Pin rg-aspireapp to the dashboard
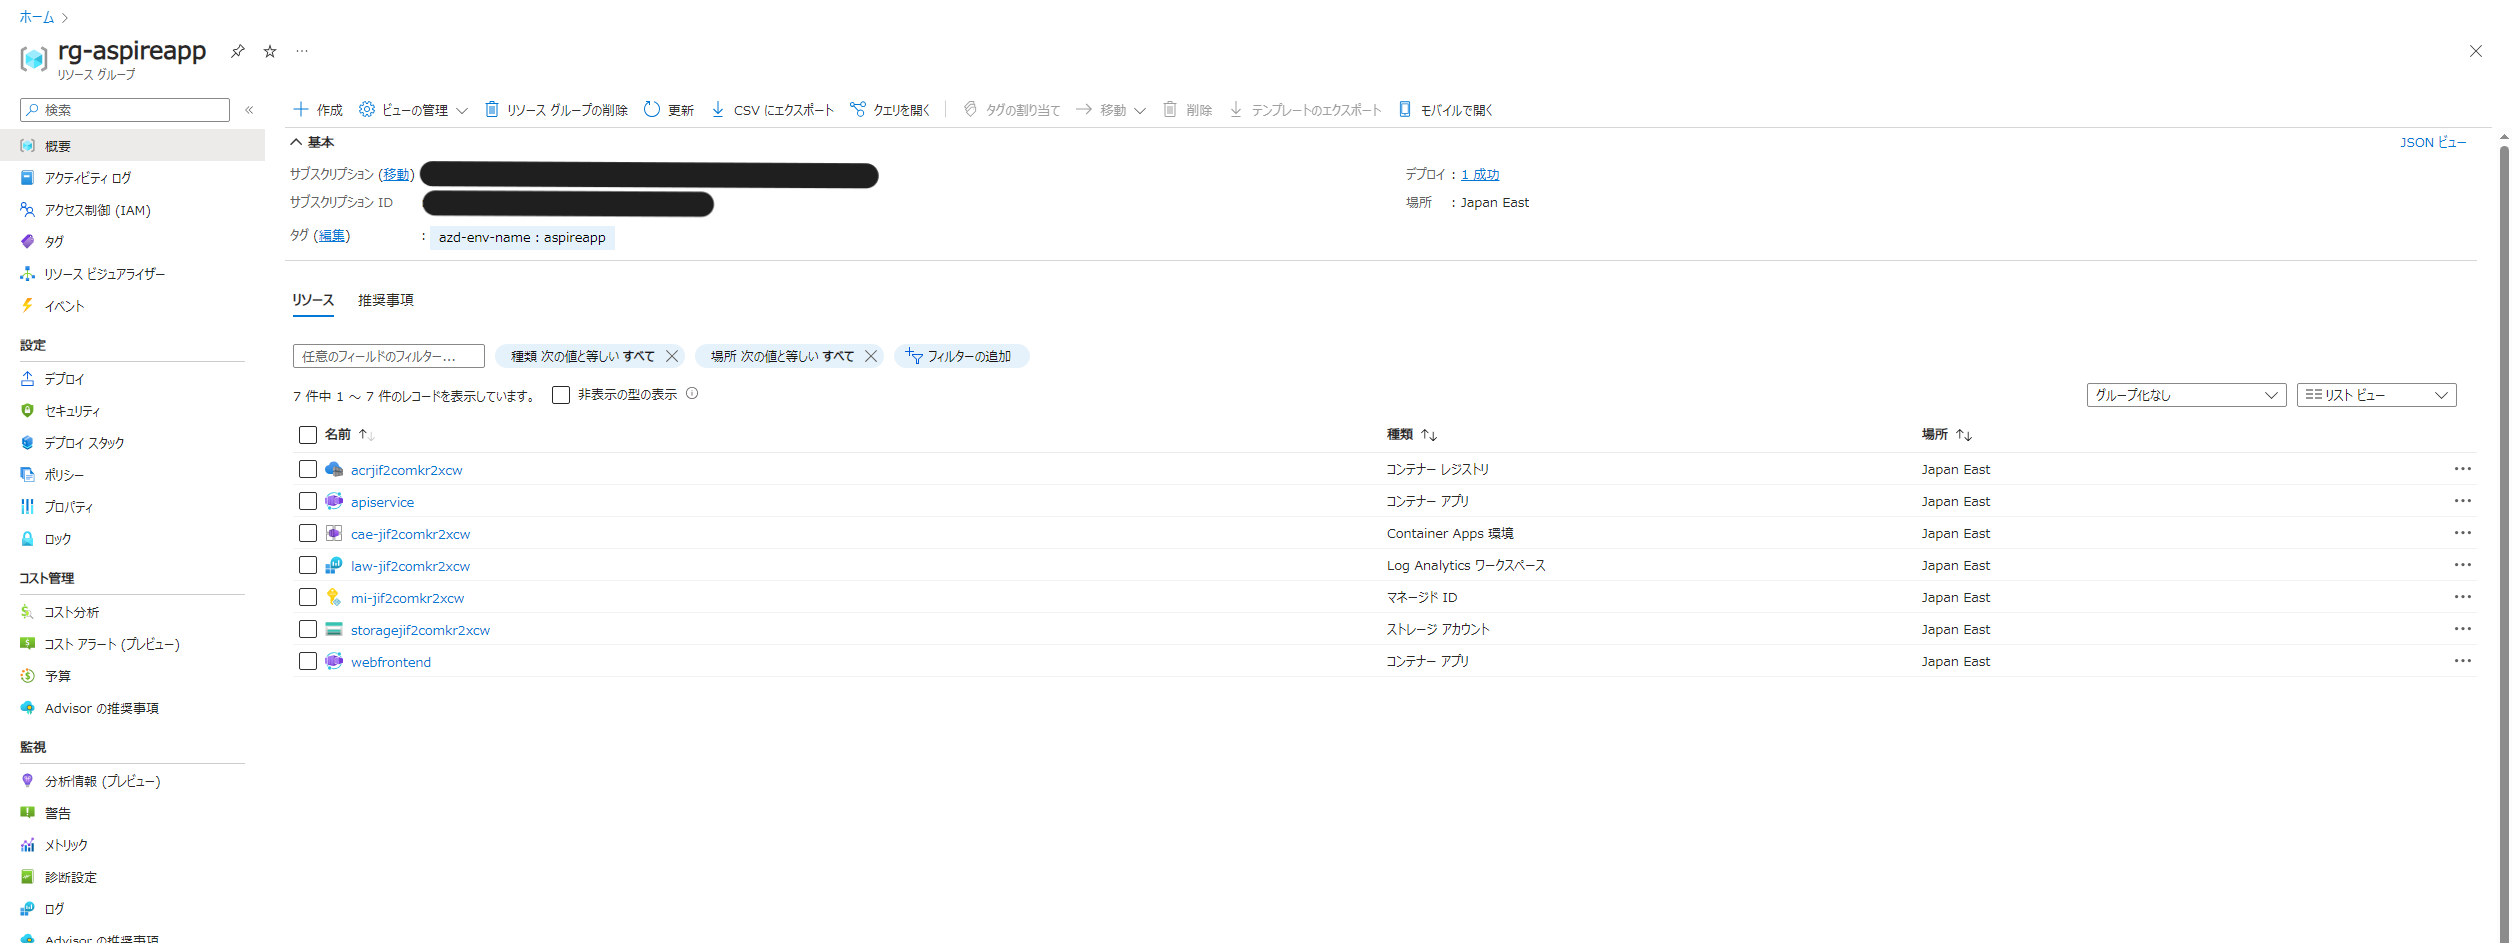2512x943 pixels. click(x=237, y=51)
